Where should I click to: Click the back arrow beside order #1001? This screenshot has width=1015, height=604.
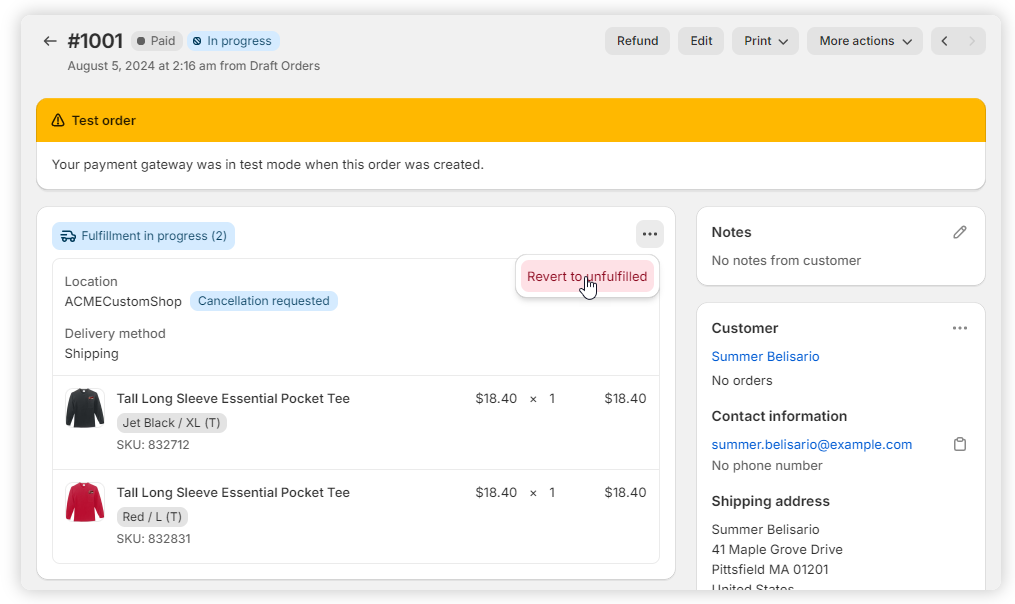[50, 41]
